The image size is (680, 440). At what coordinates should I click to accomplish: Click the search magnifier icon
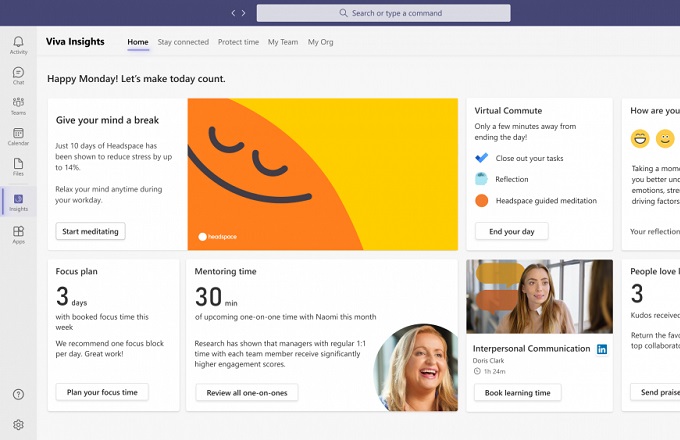343,13
